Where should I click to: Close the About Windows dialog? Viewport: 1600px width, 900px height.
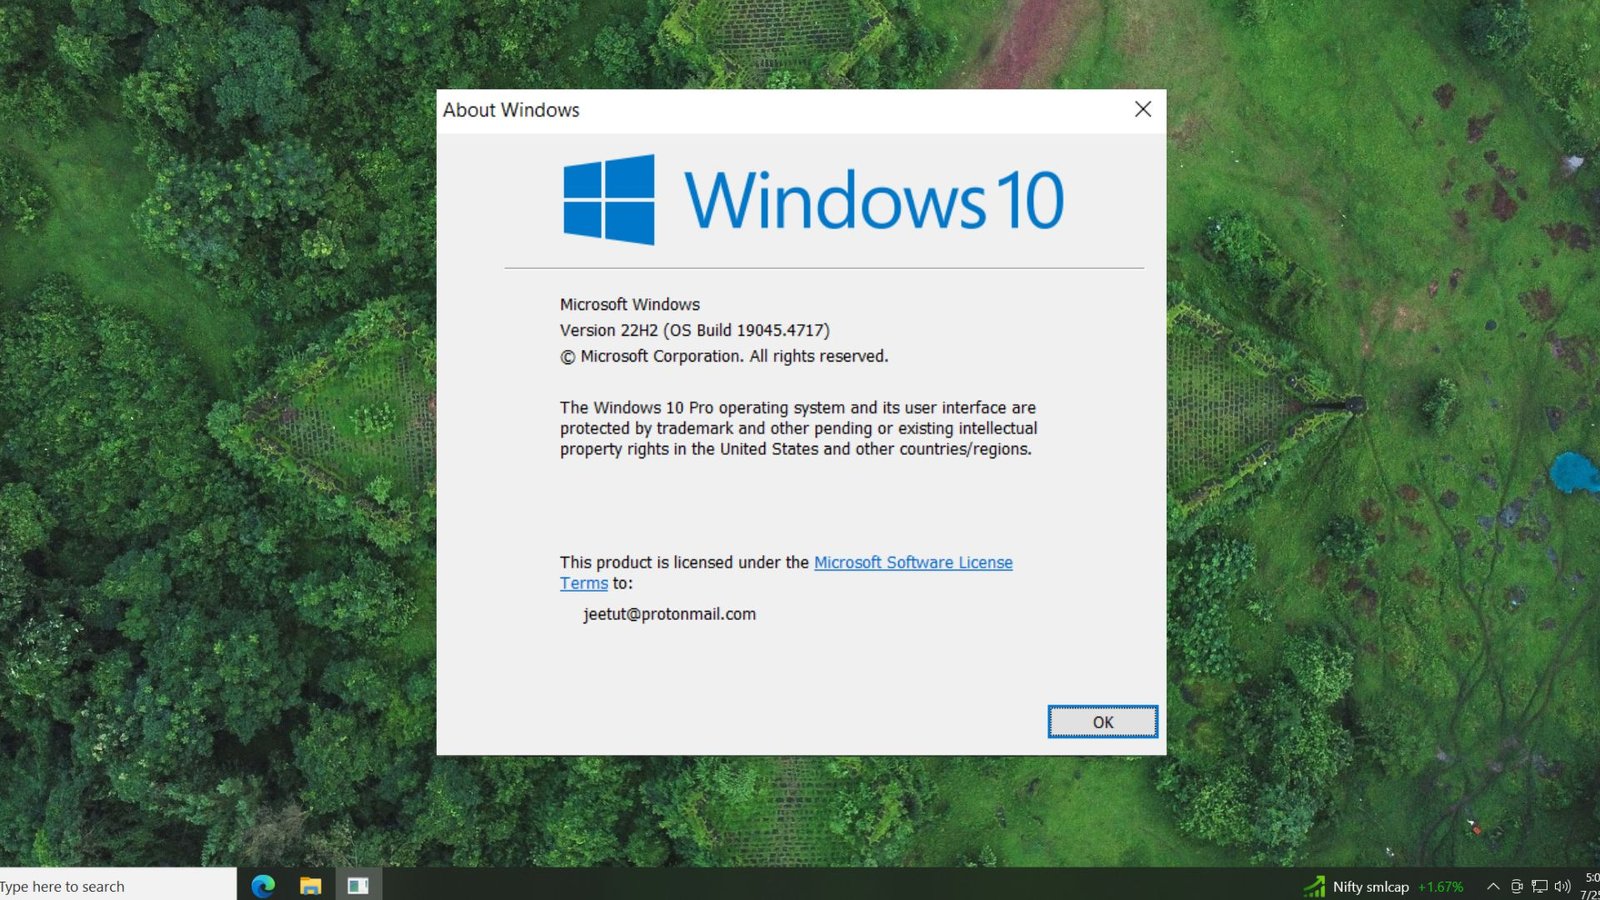tap(1143, 110)
